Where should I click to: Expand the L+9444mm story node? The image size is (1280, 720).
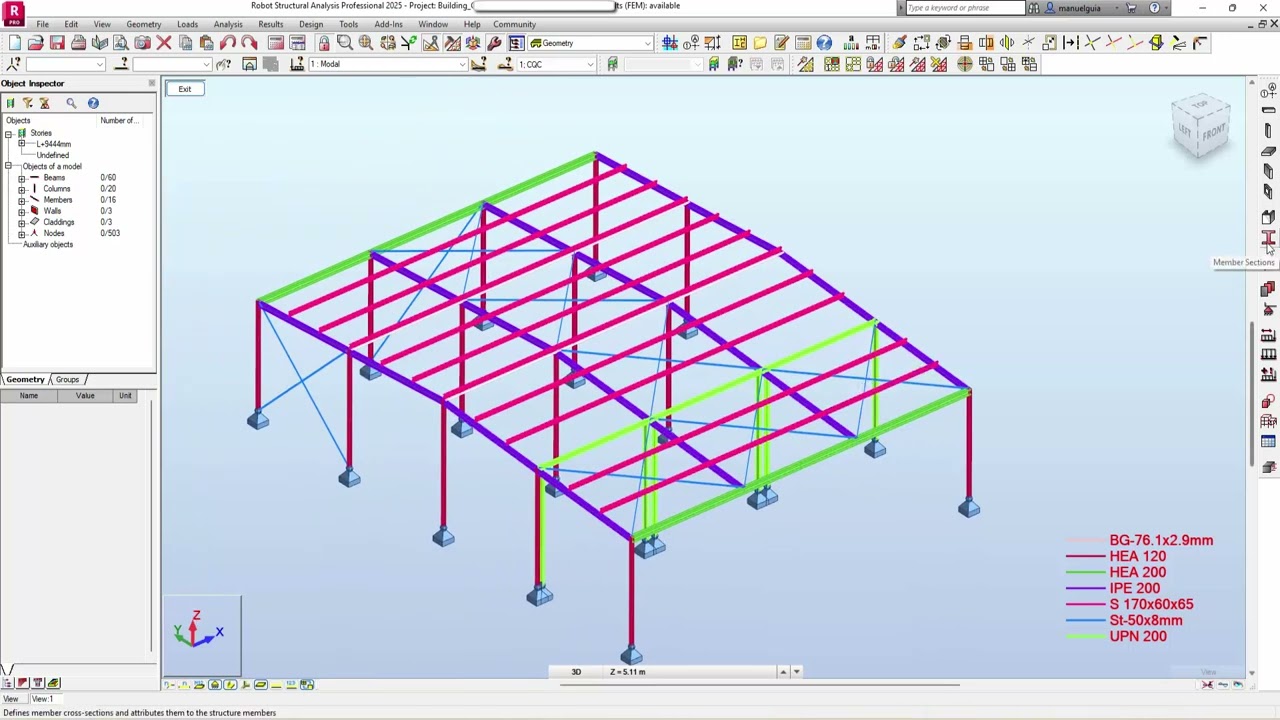[21, 144]
